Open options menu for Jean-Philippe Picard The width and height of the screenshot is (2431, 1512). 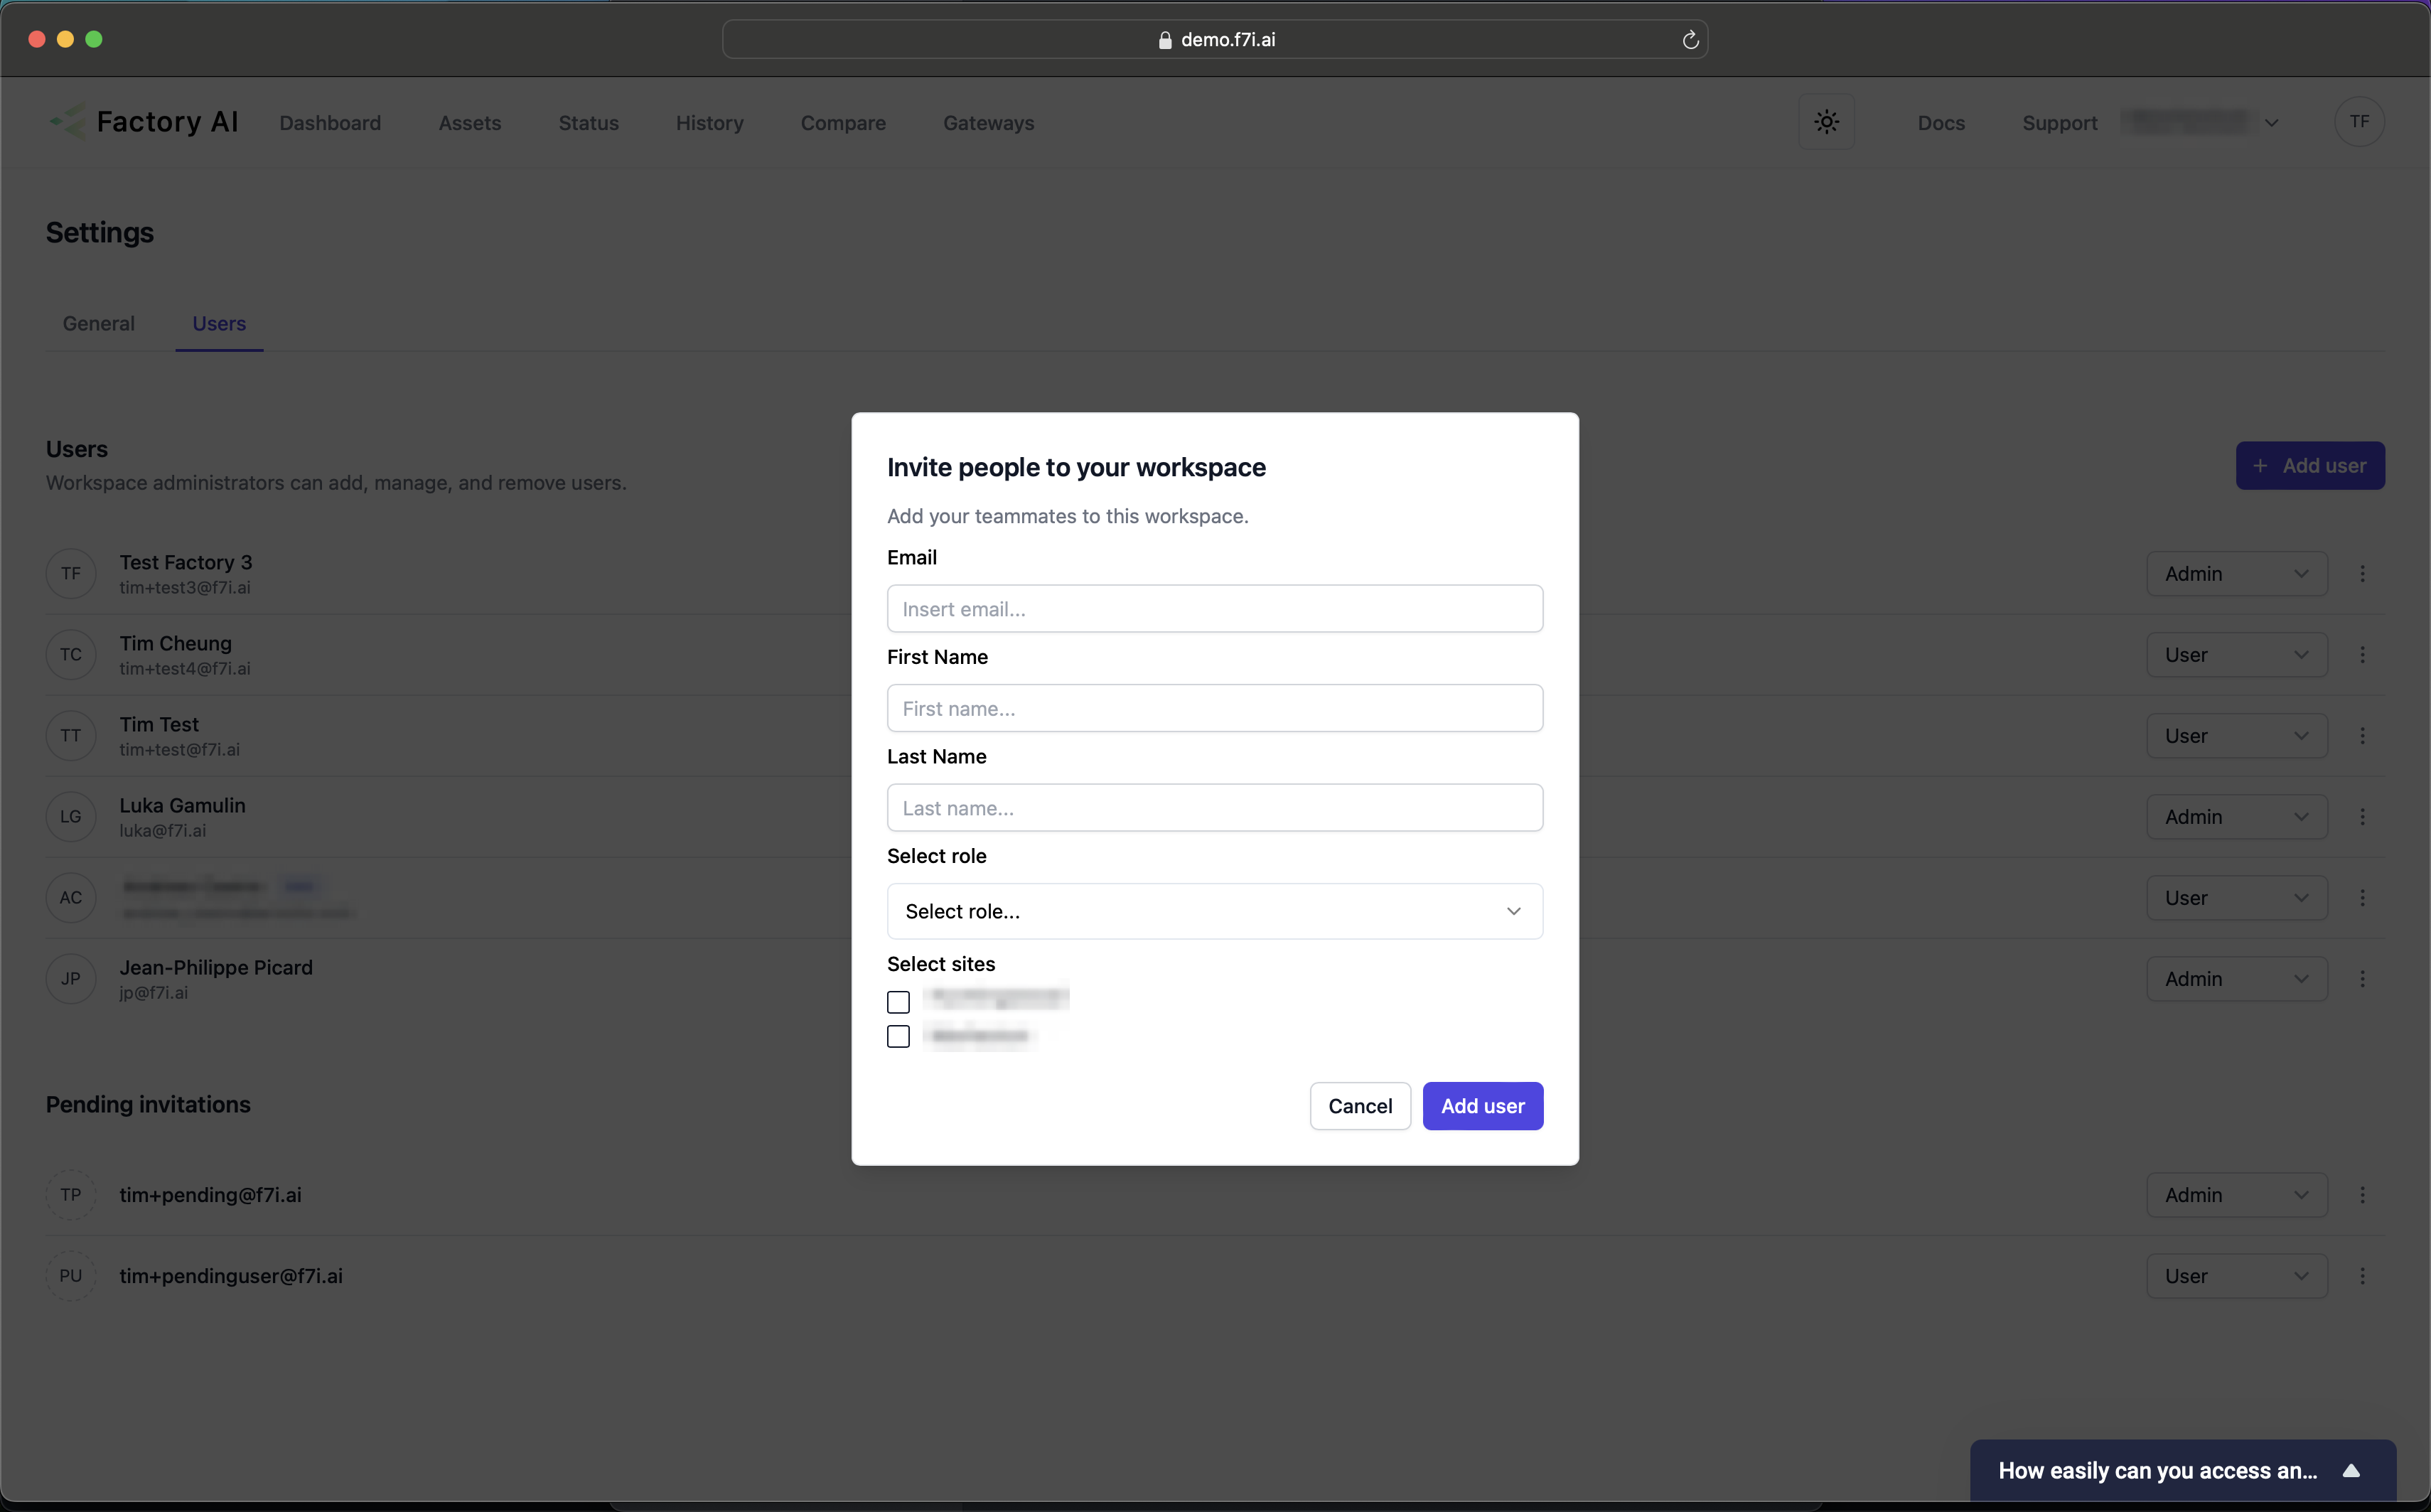coord(2362,979)
